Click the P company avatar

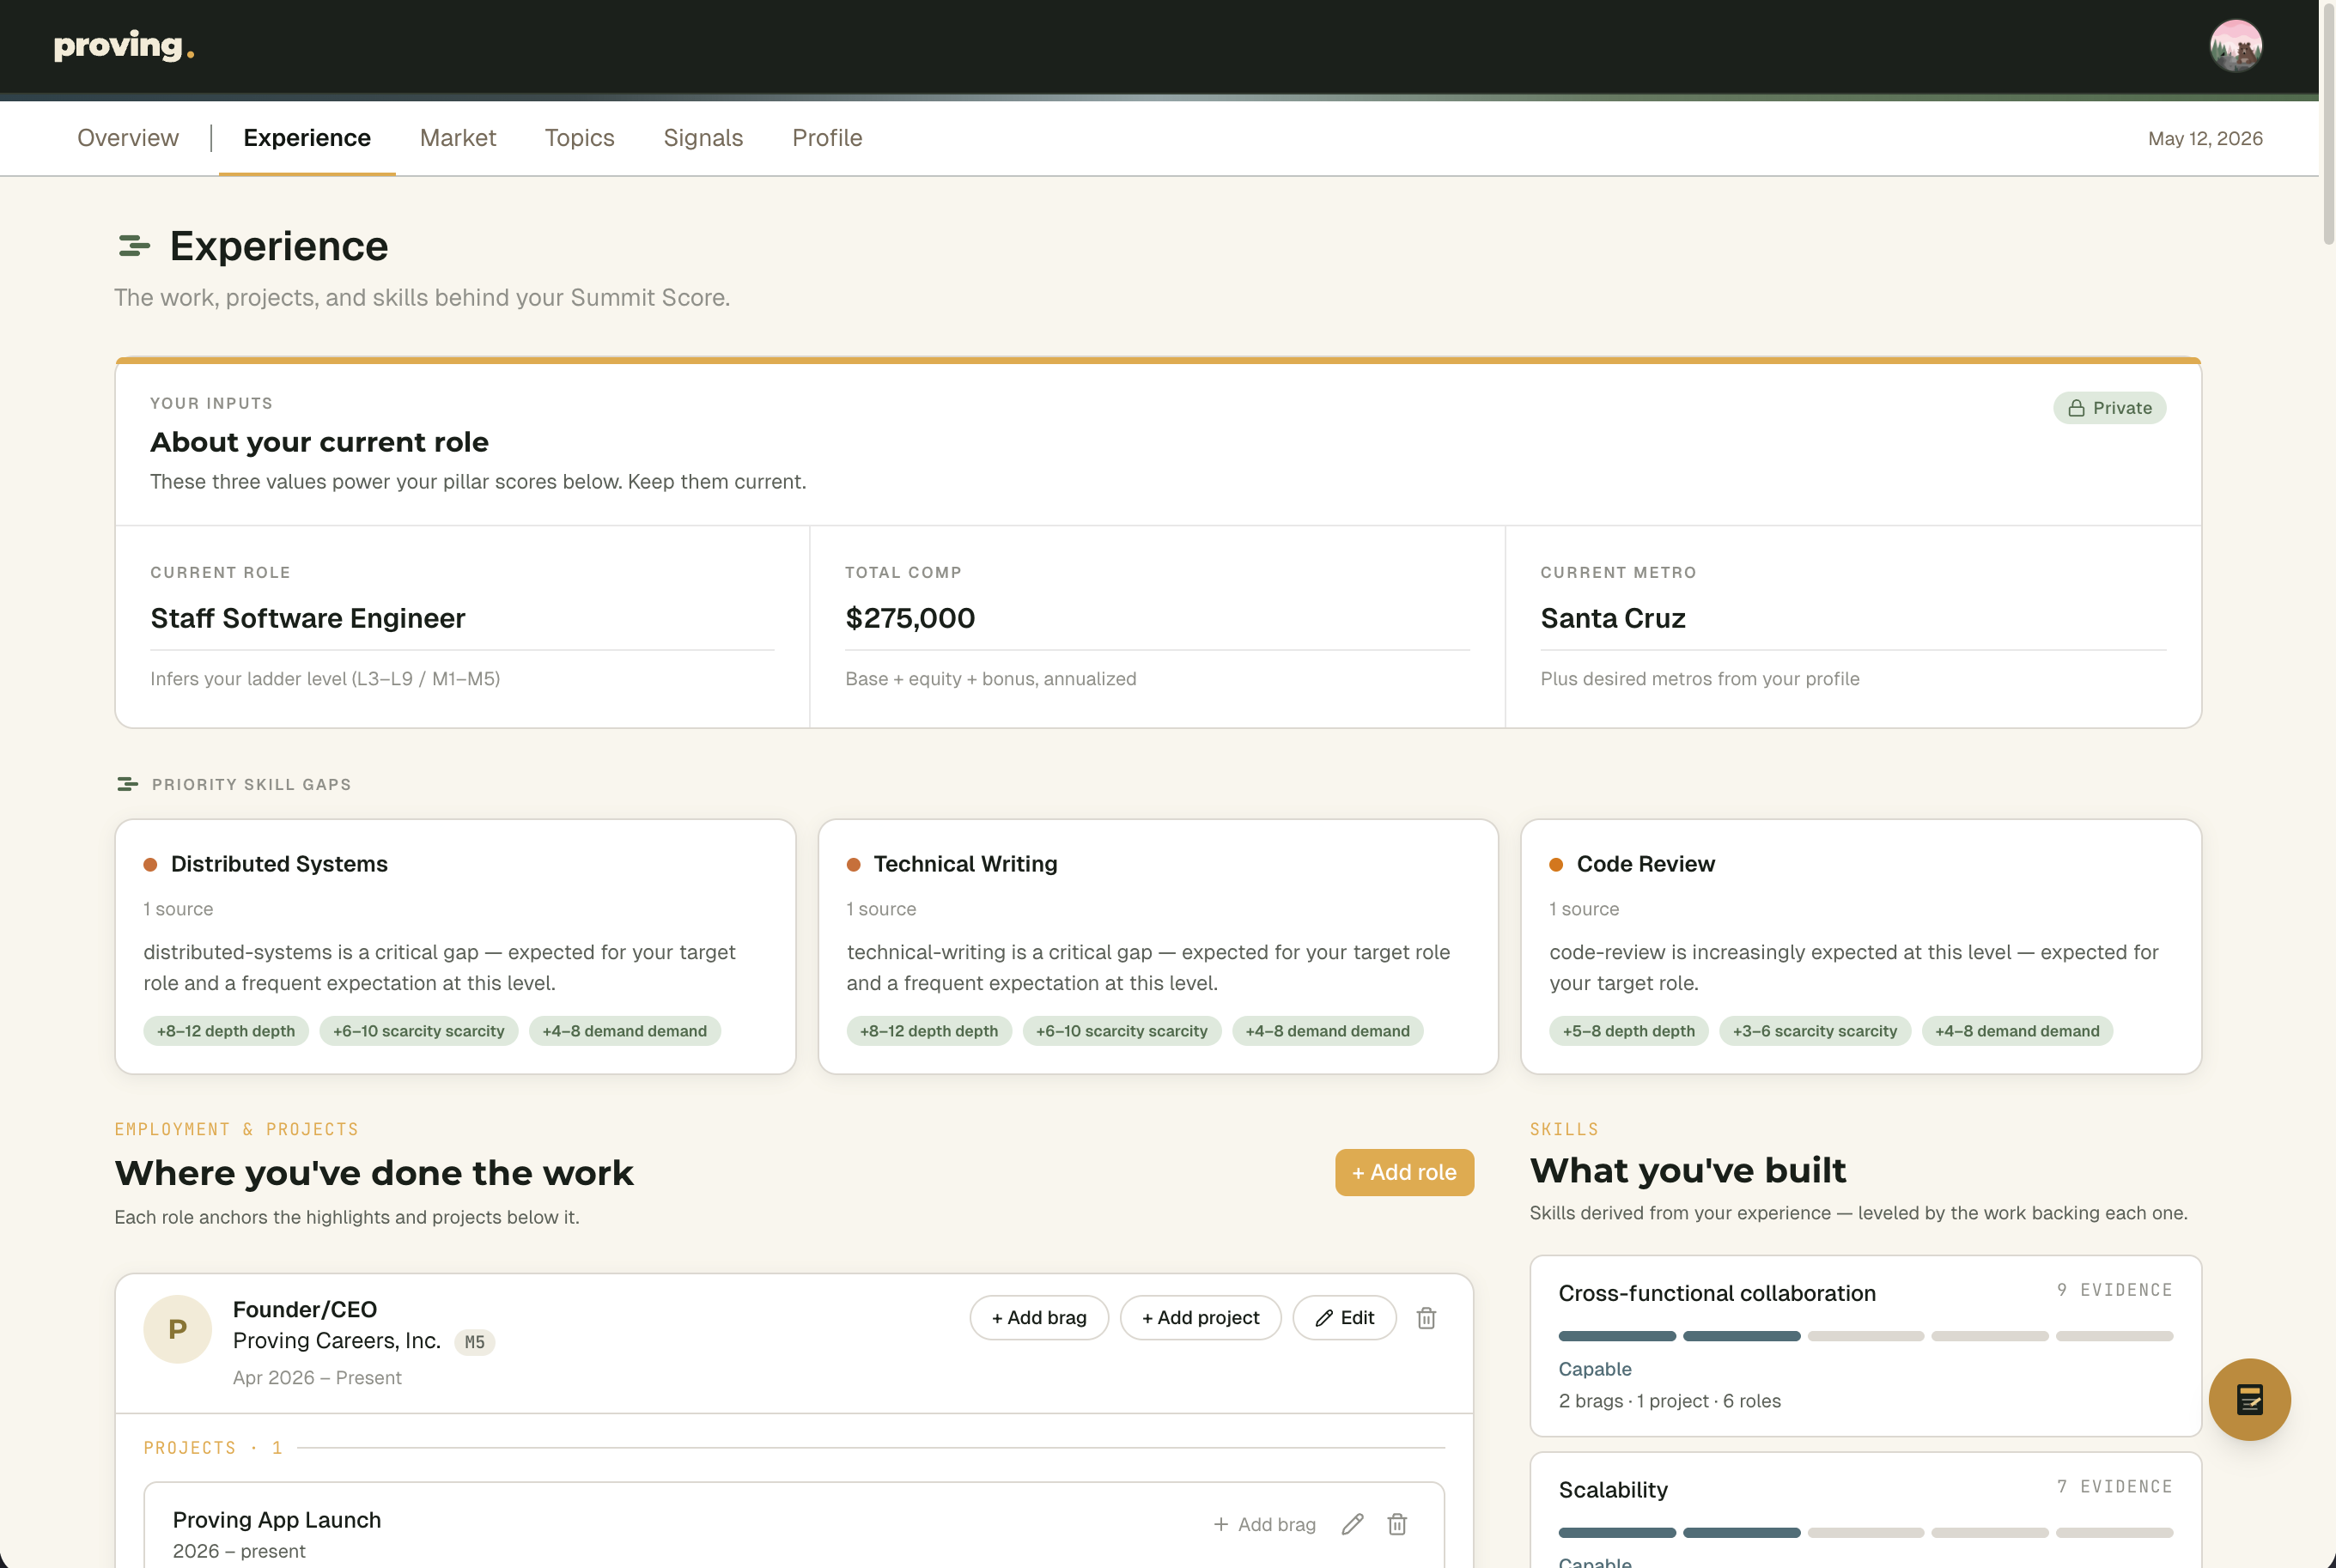point(177,1329)
